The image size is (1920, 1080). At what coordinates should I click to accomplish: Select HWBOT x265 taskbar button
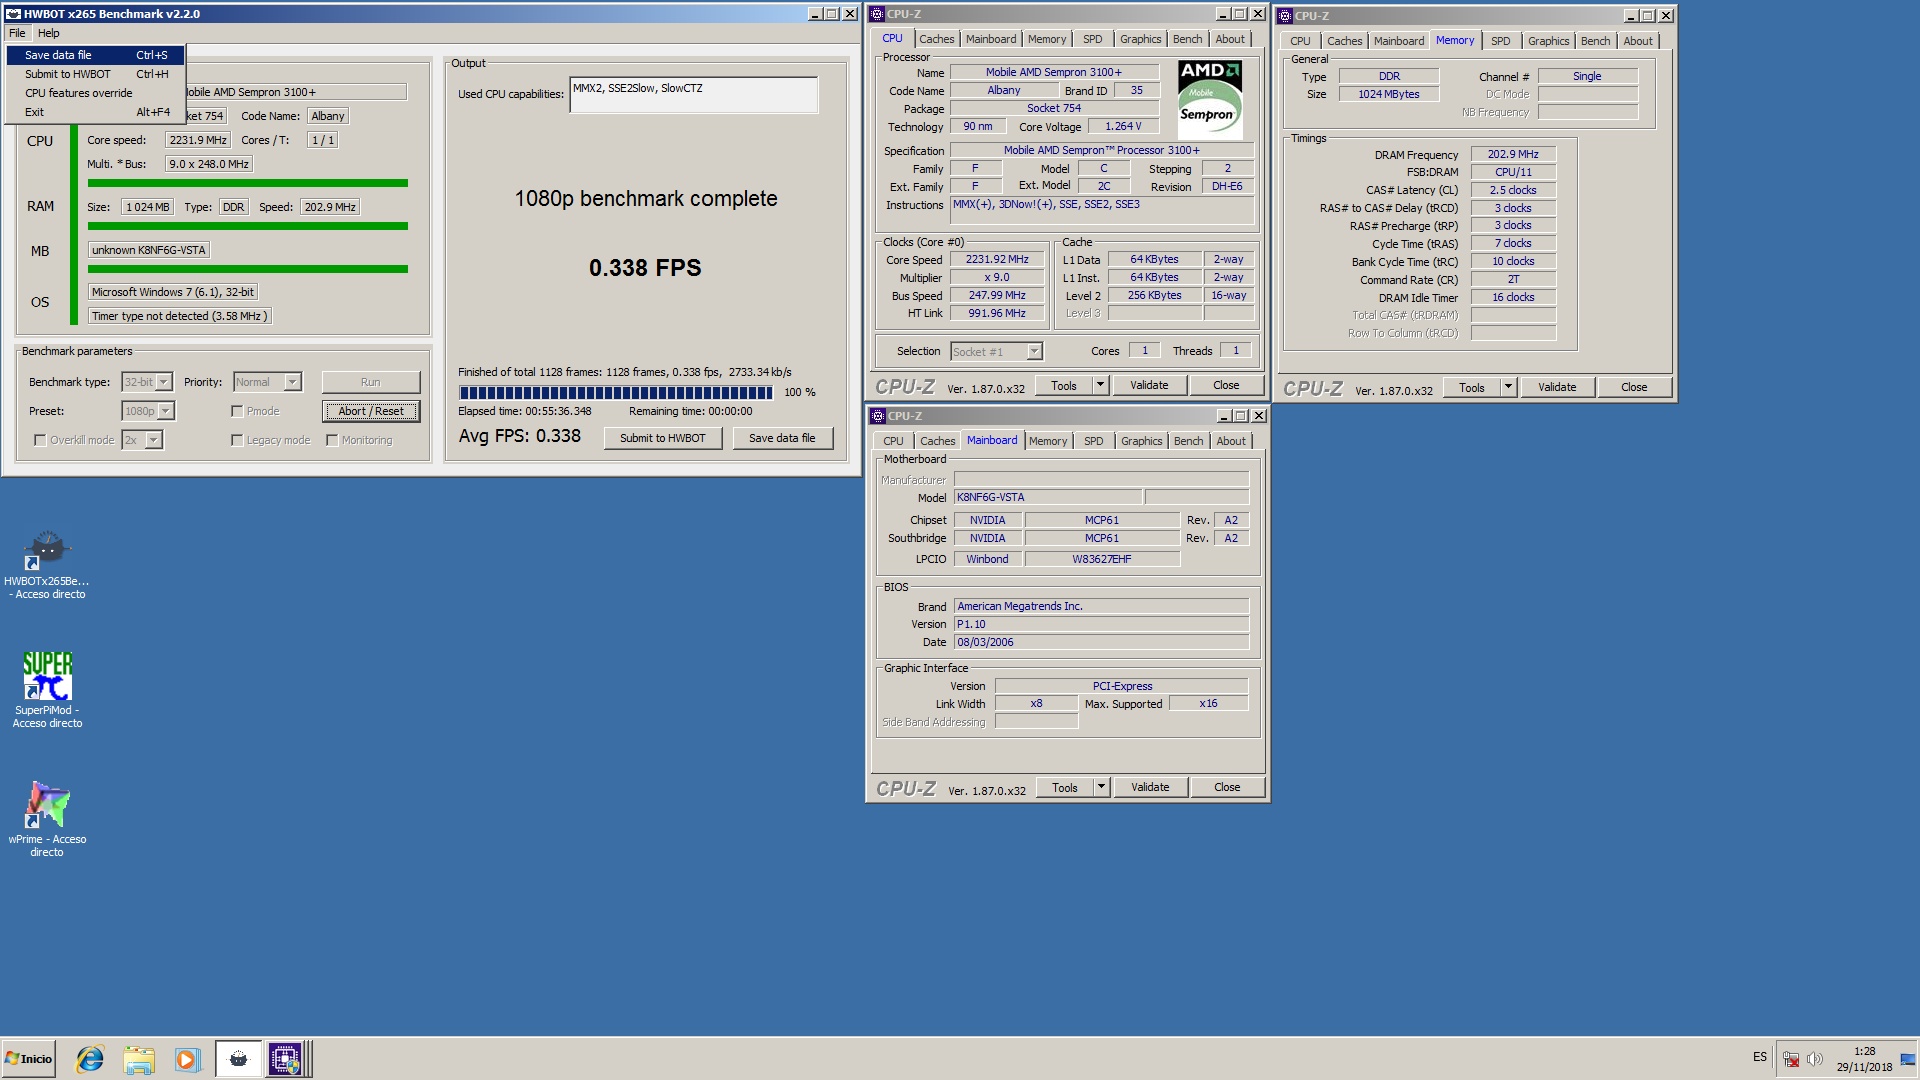[x=238, y=1059]
